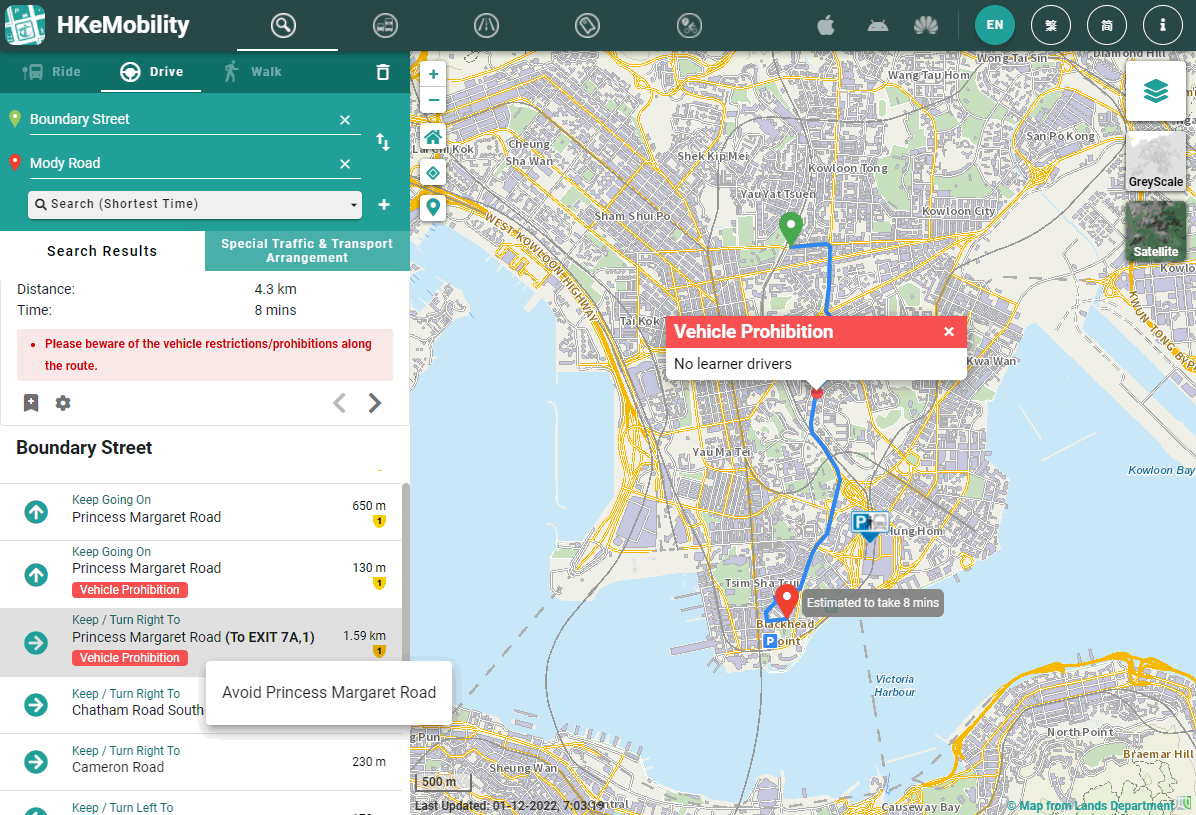The image size is (1196, 815).
Task: Click the parking icon near Blackhead Point
Action: [770, 642]
